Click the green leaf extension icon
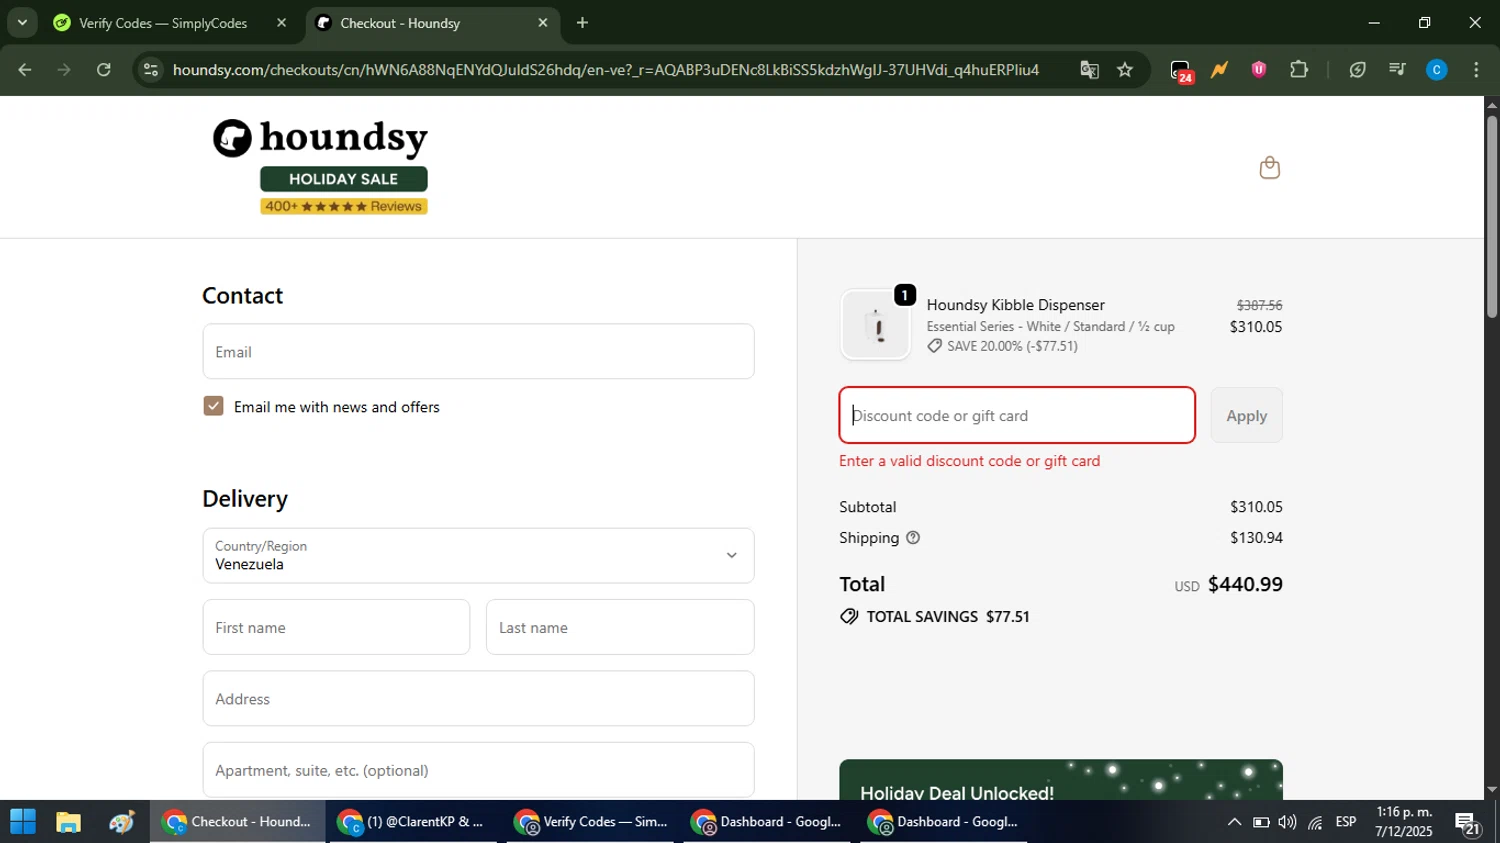The width and height of the screenshot is (1500, 843). coord(1357,70)
